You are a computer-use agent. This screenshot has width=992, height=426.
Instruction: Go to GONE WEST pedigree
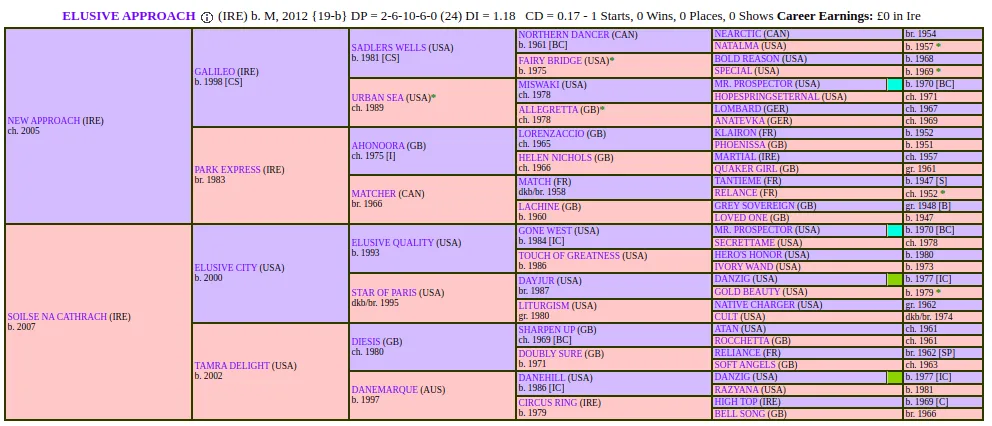point(545,230)
